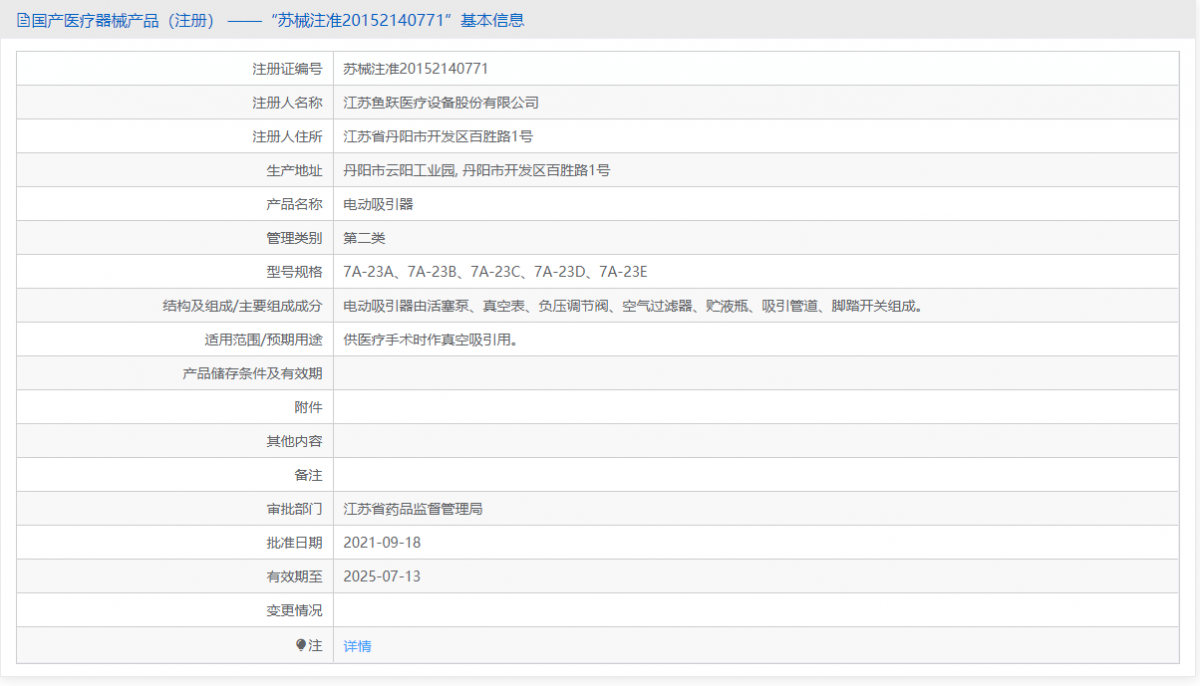
Task: Click the 注册人住所 label
Action: coord(287,137)
